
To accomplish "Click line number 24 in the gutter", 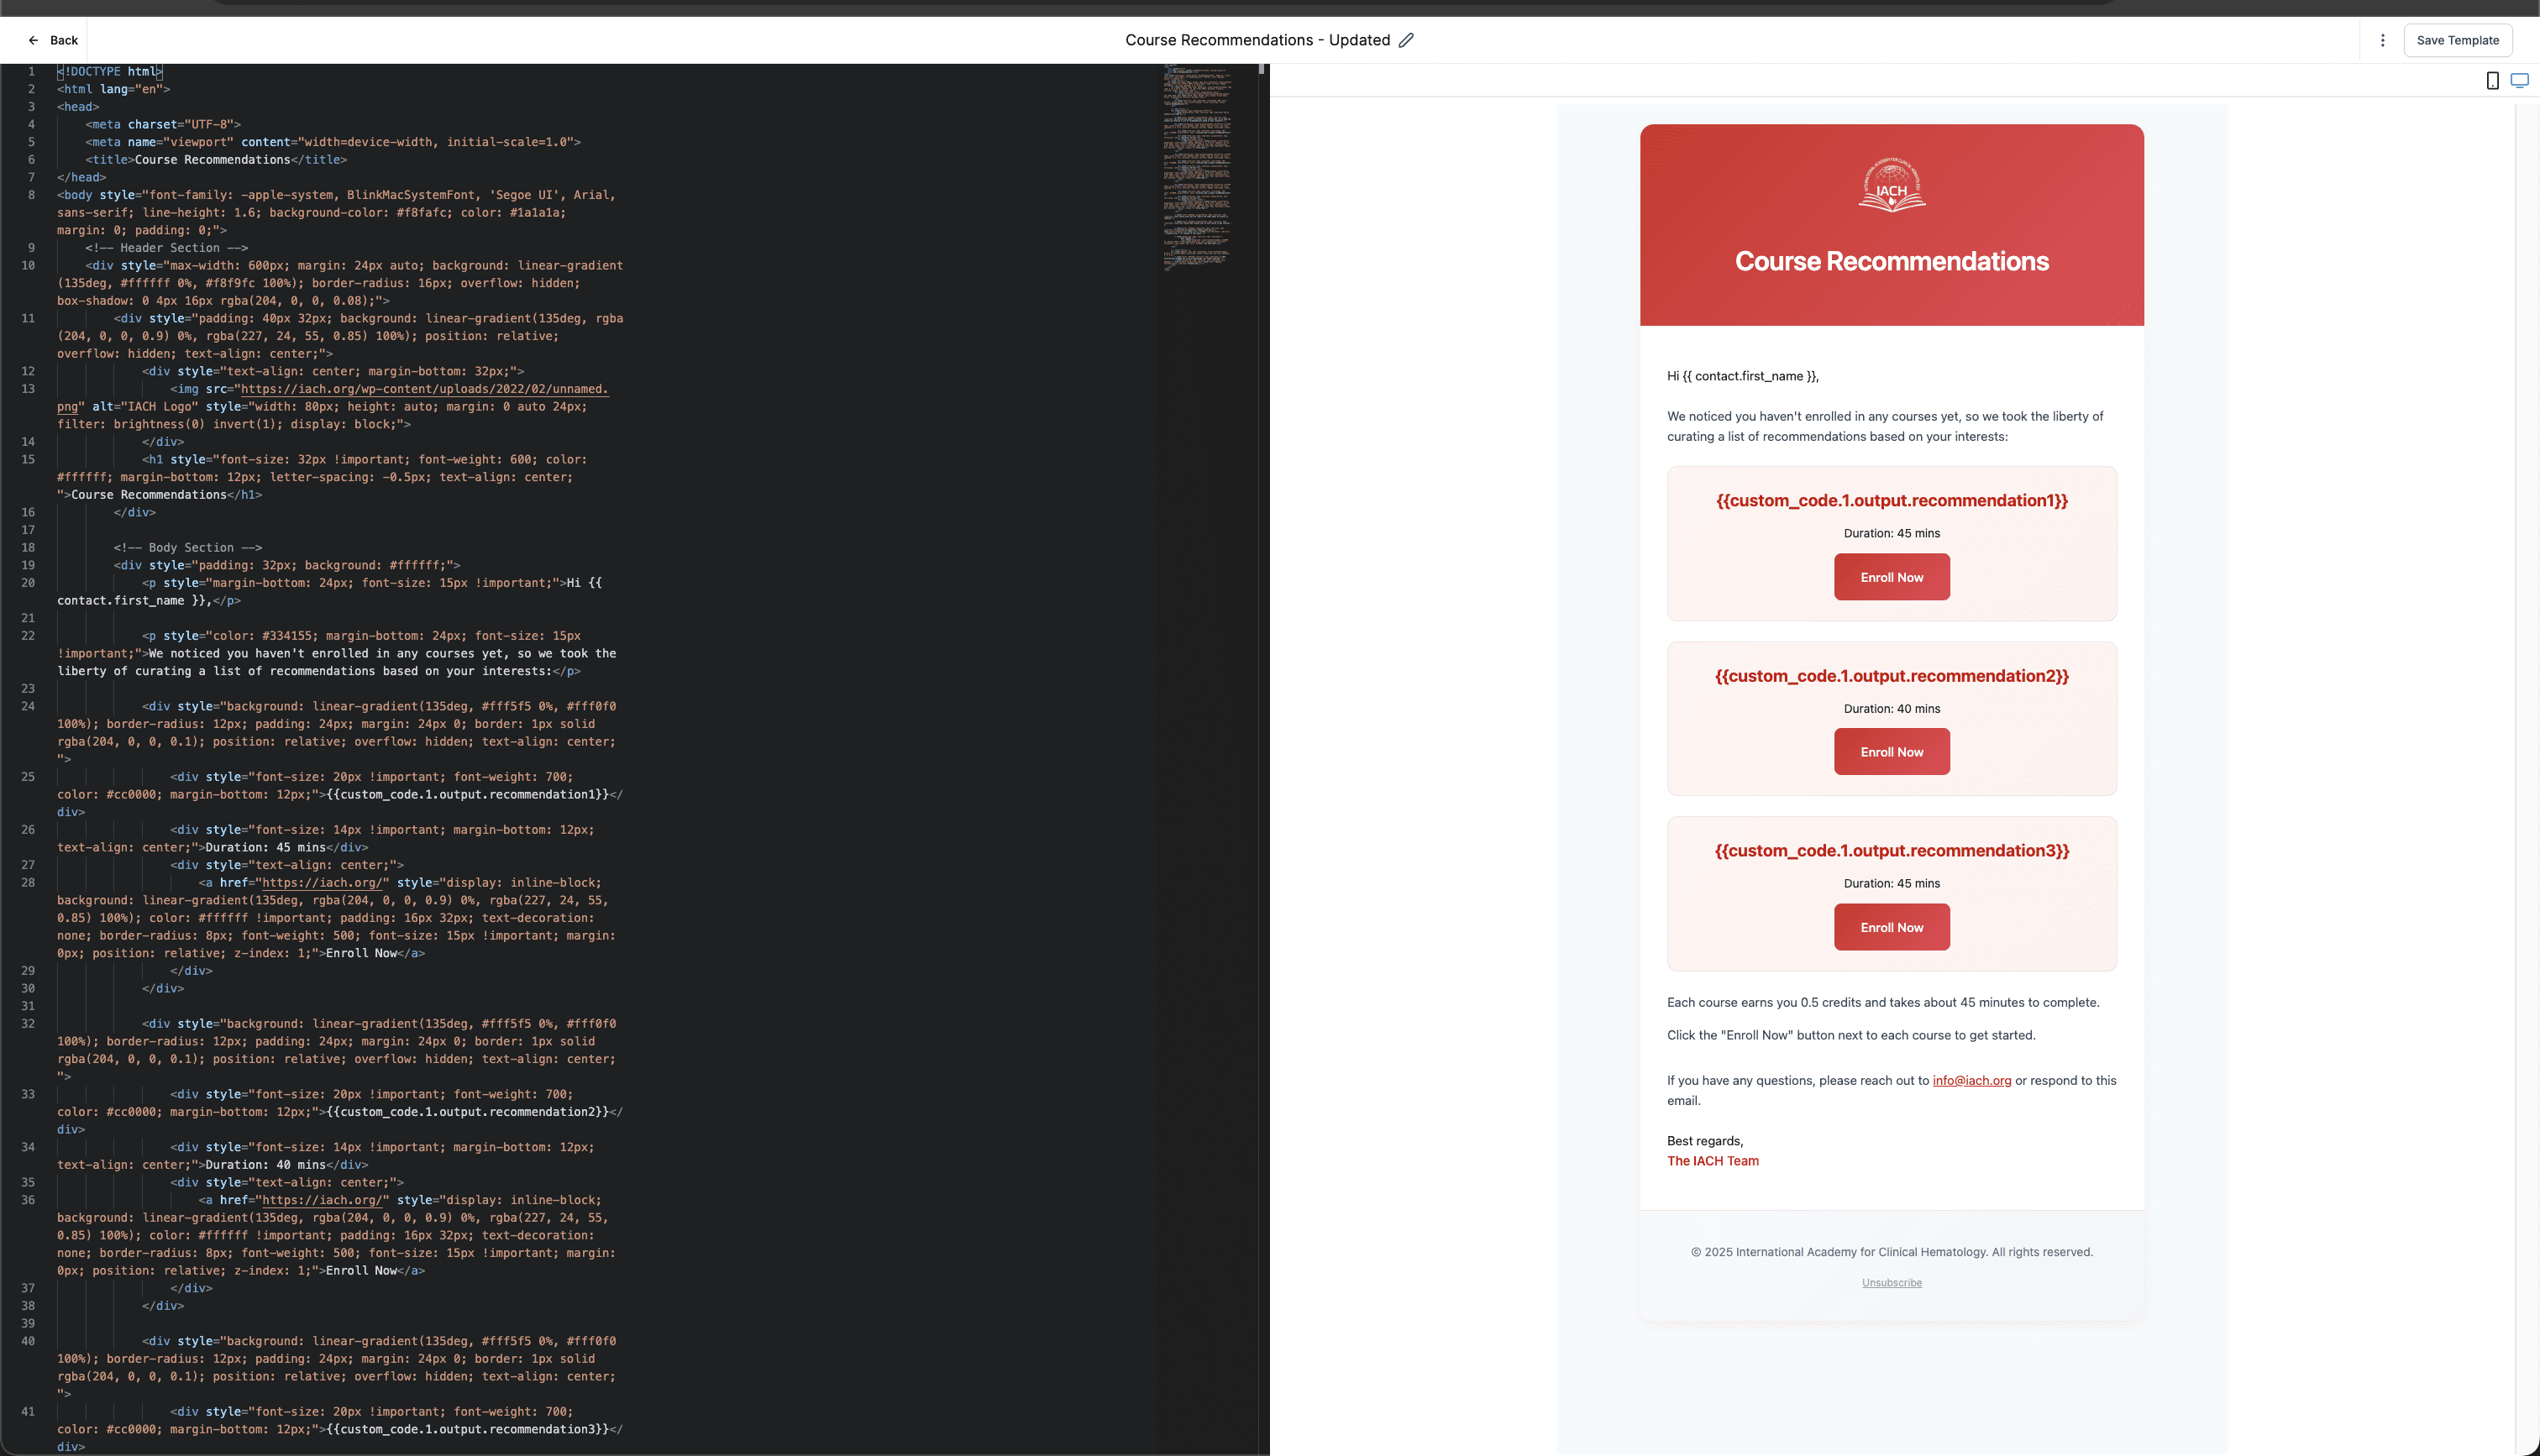I will [28, 706].
